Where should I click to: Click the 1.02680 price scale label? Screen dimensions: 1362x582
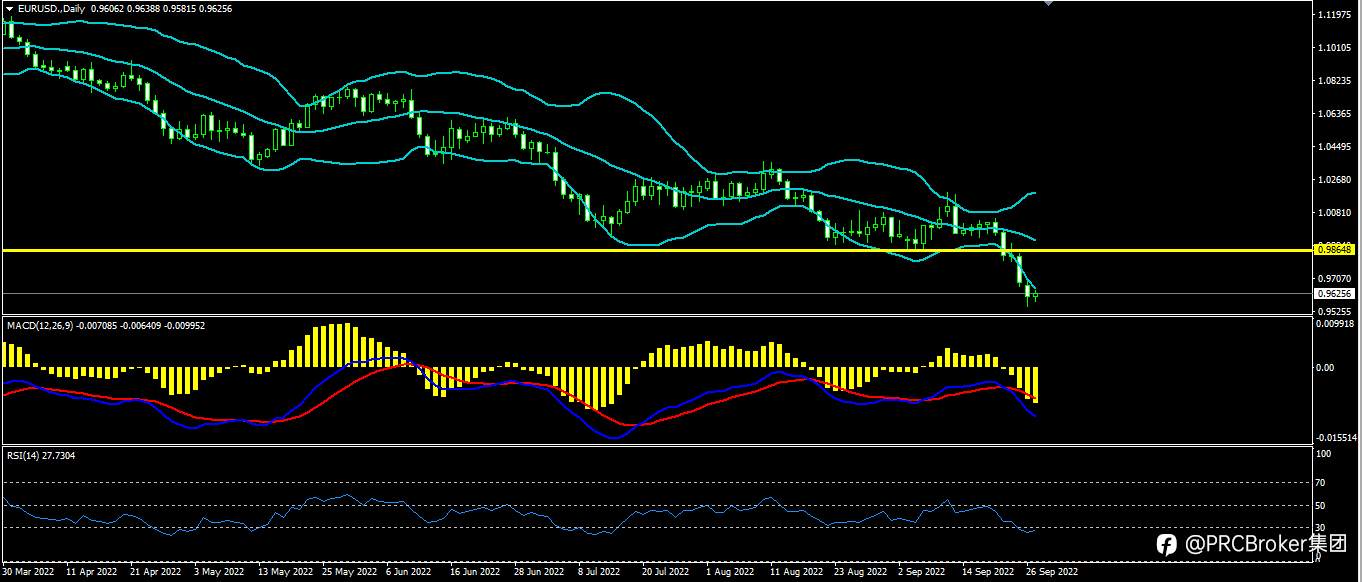pyautogui.click(x=1335, y=180)
